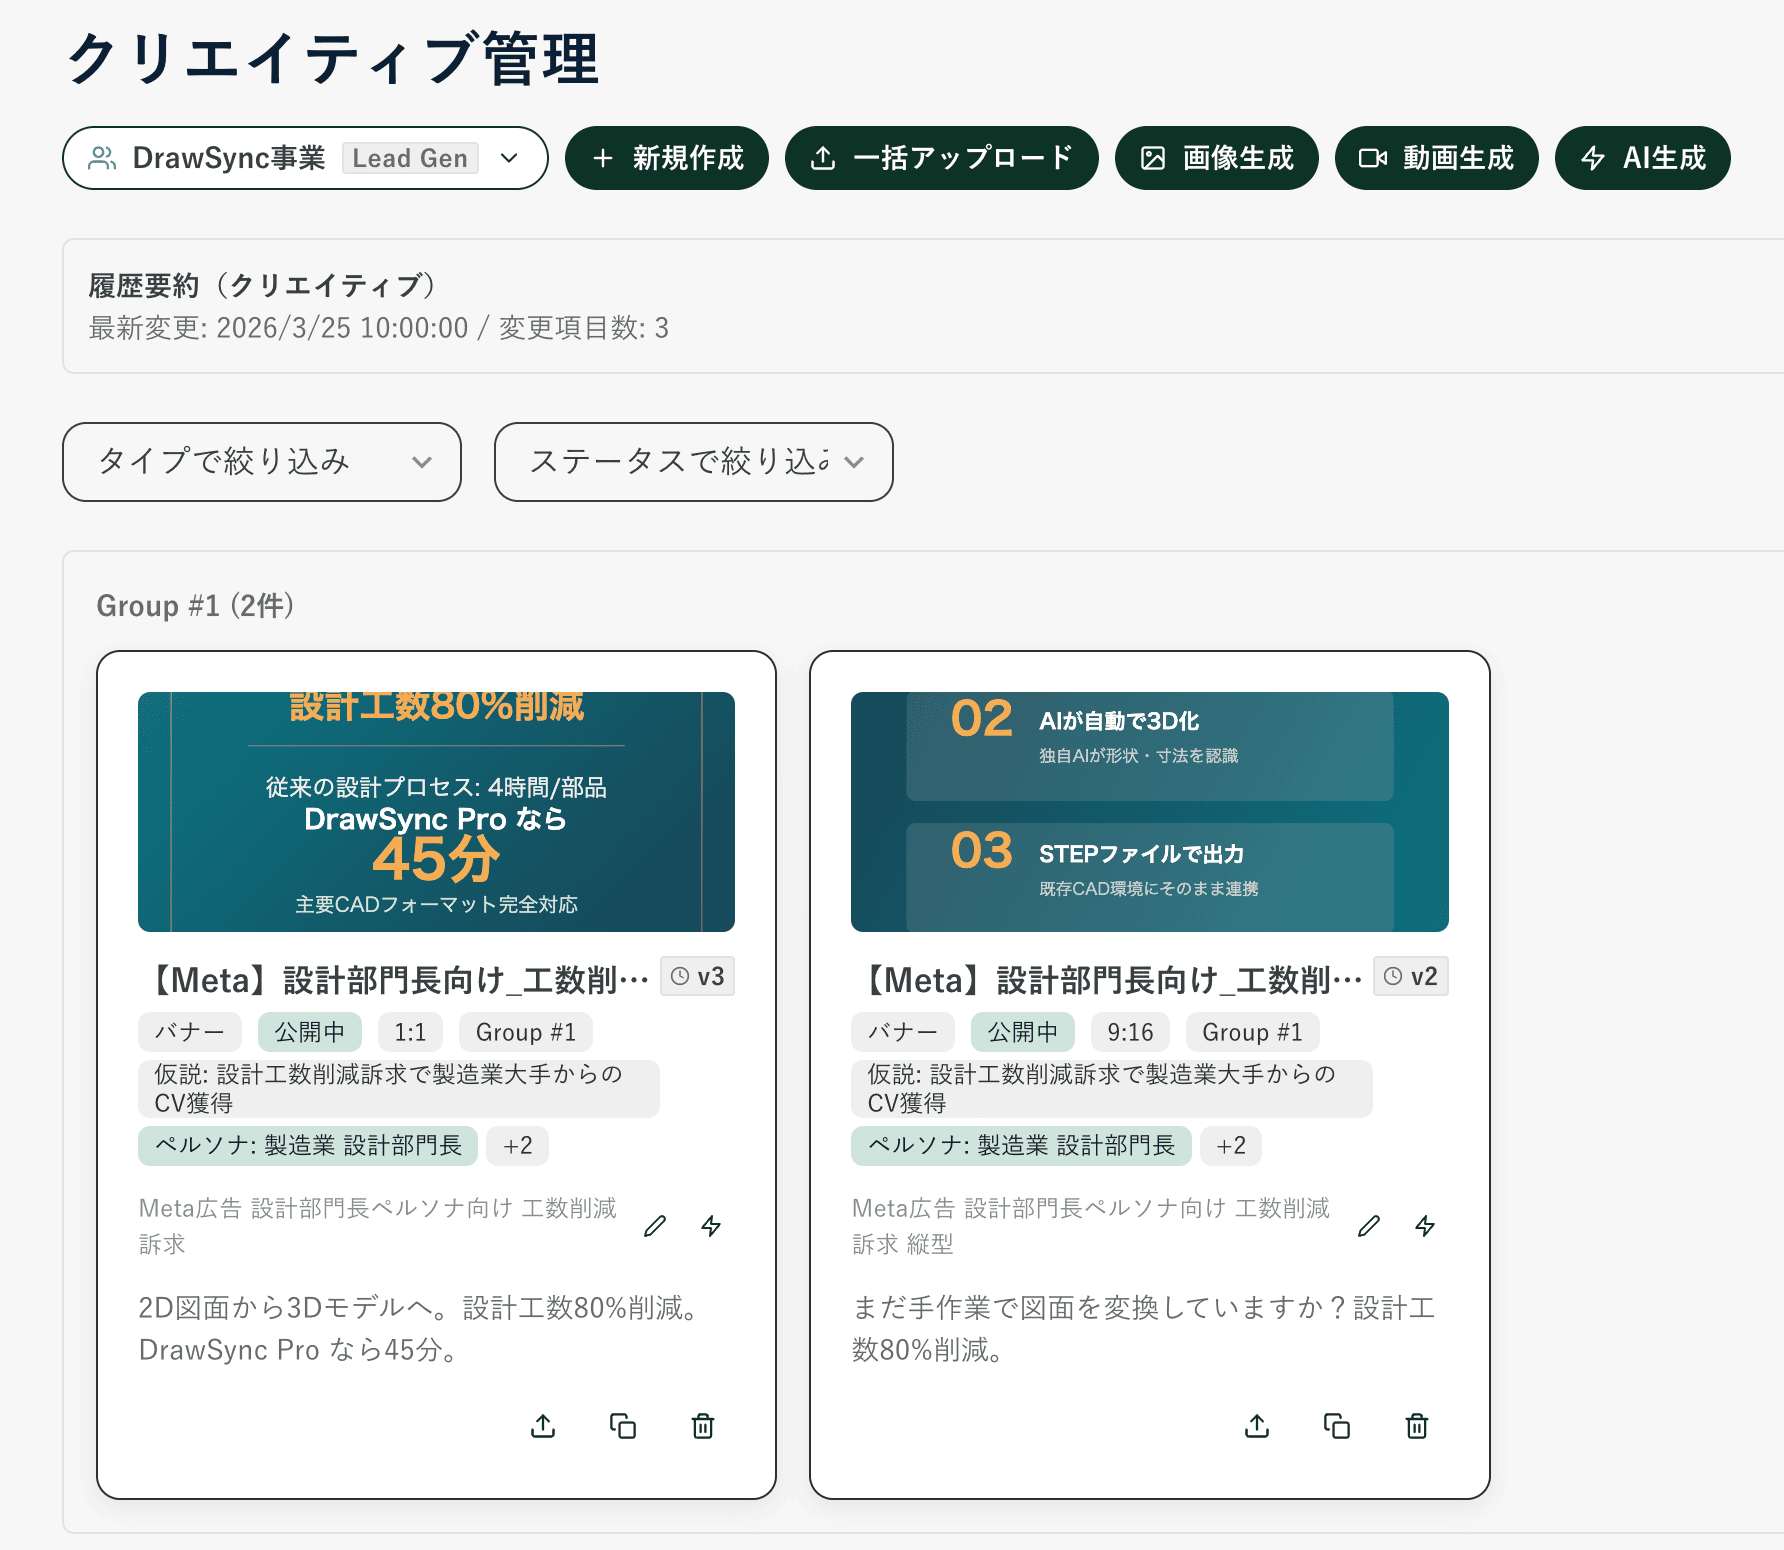This screenshot has height=1550, width=1784.
Task: Click the 設計工数80%削減 banner thumbnail
Action: (x=435, y=812)
